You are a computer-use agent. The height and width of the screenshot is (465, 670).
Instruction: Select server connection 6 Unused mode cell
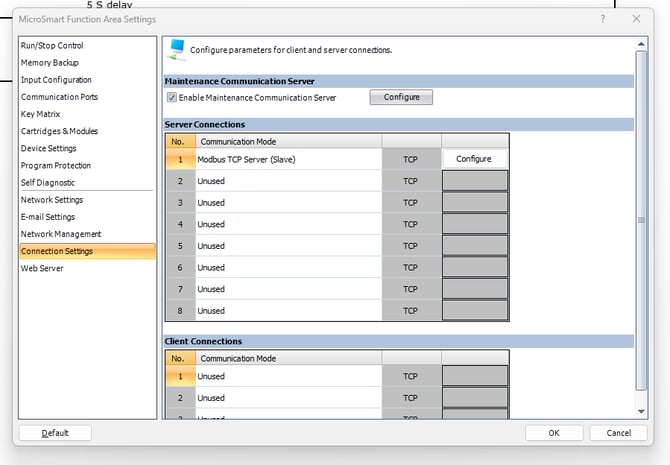[288, 268]
